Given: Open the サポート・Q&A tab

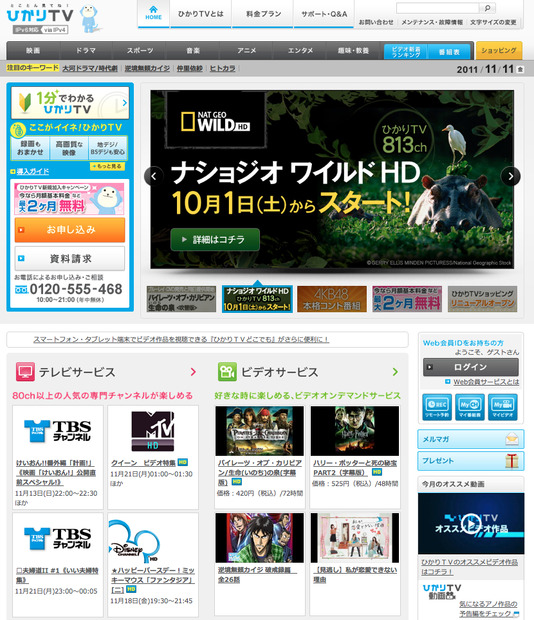Looking at the screenshot, I should click(324, 14).
